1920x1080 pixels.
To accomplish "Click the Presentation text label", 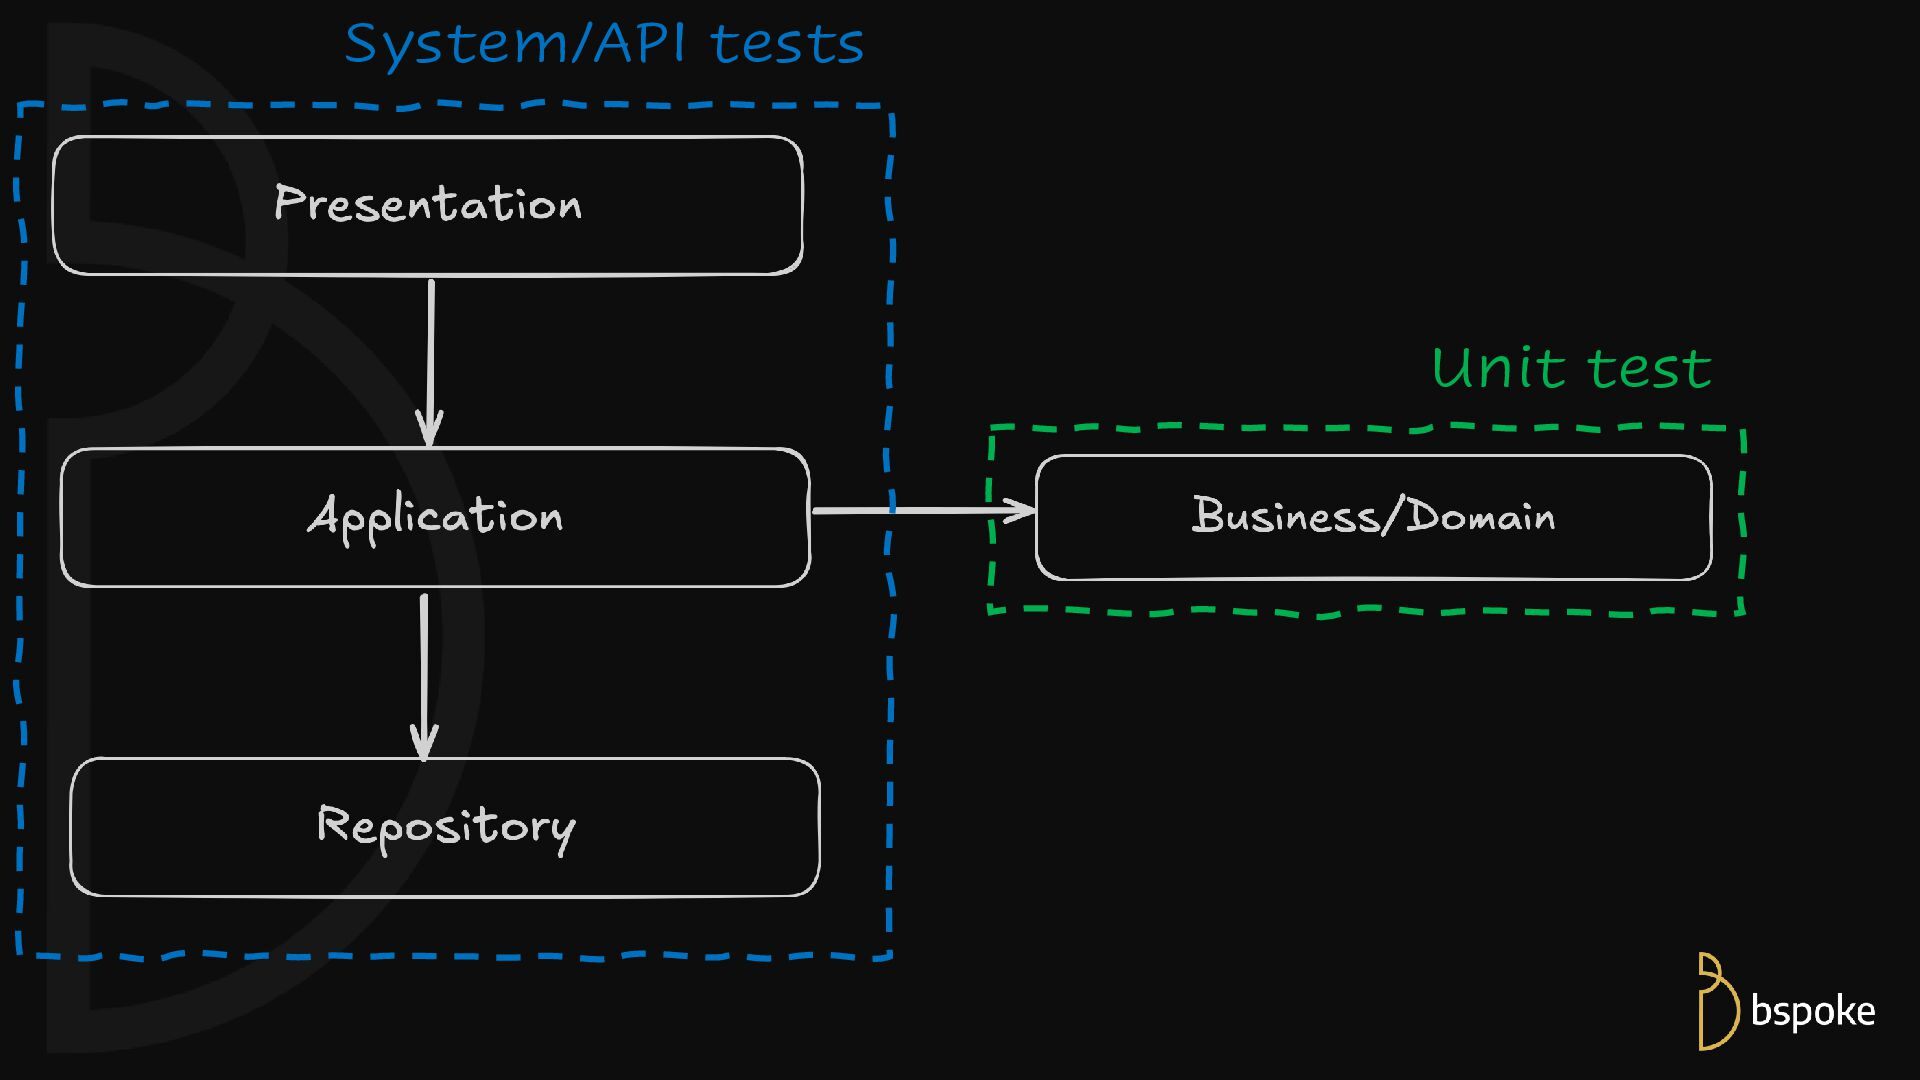I will point(428,204).
